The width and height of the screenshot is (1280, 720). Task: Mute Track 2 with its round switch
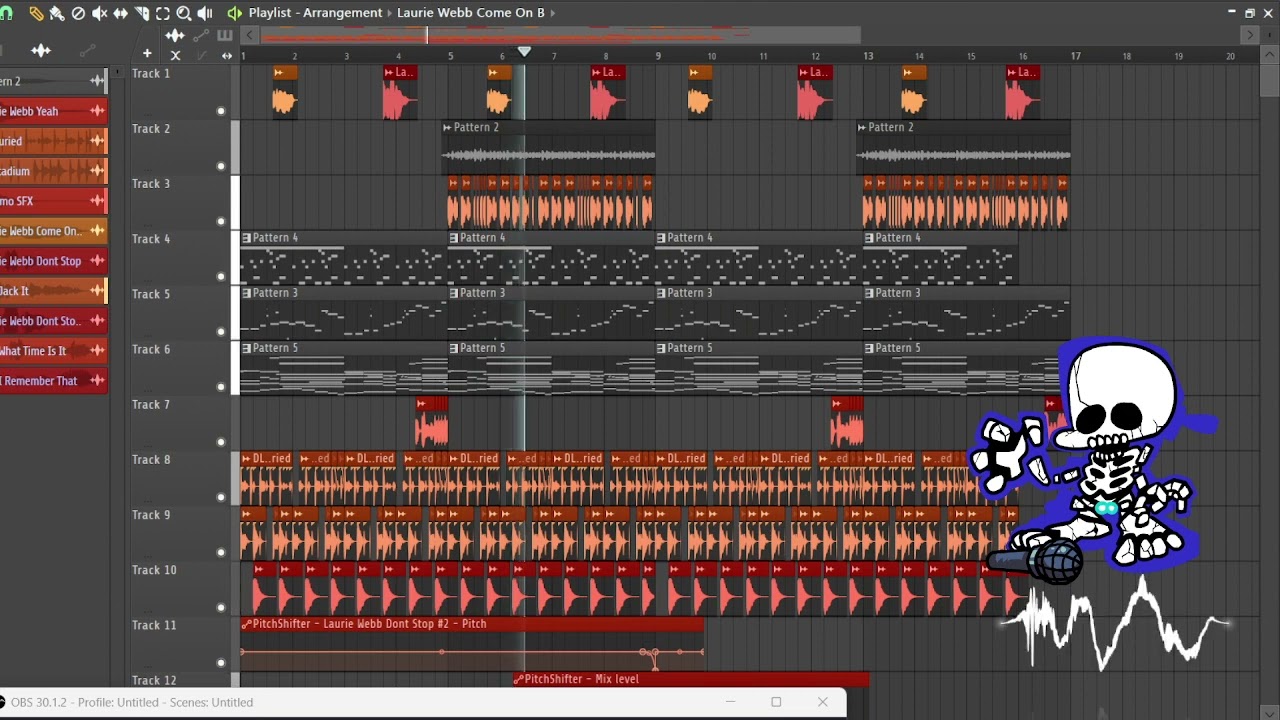[221, 166]
